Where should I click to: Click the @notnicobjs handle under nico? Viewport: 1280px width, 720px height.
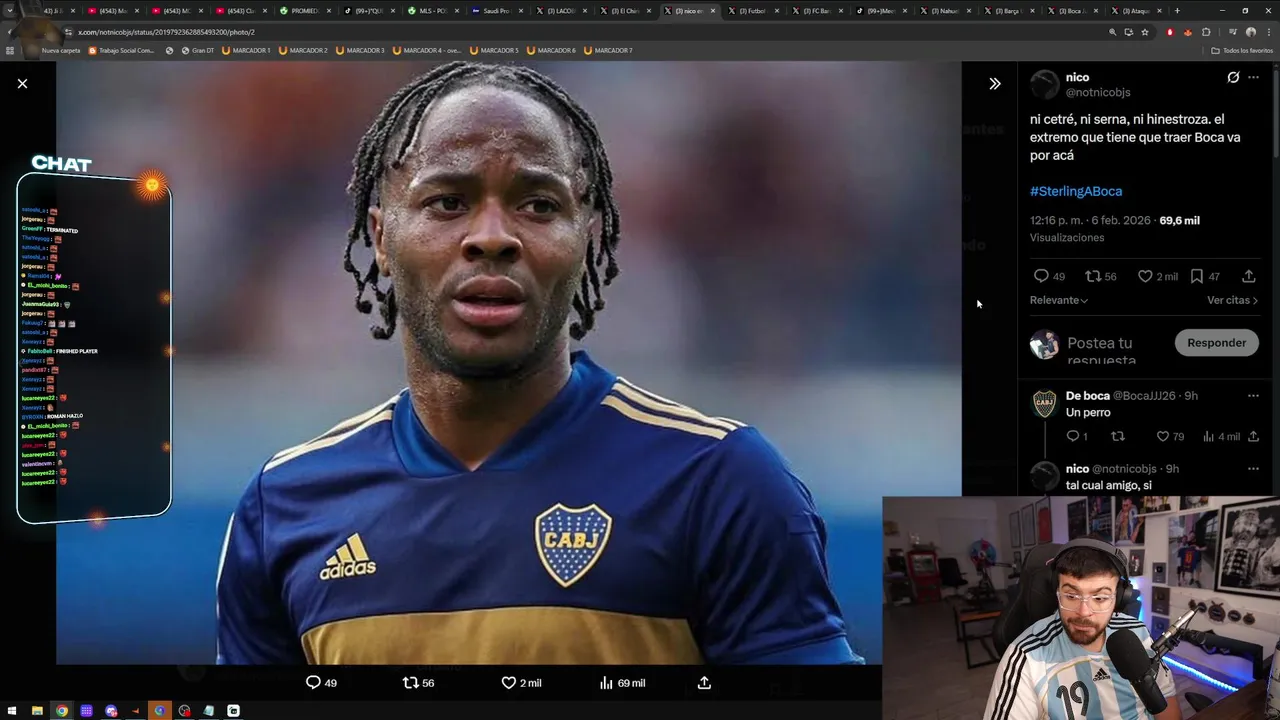(x=1098, y=92)
